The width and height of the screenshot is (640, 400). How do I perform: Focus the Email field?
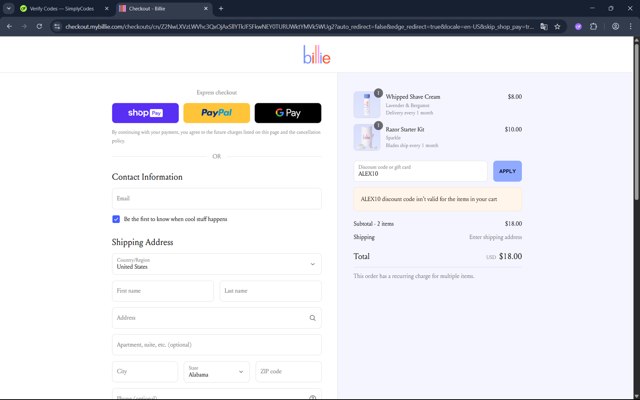point(216,199)
